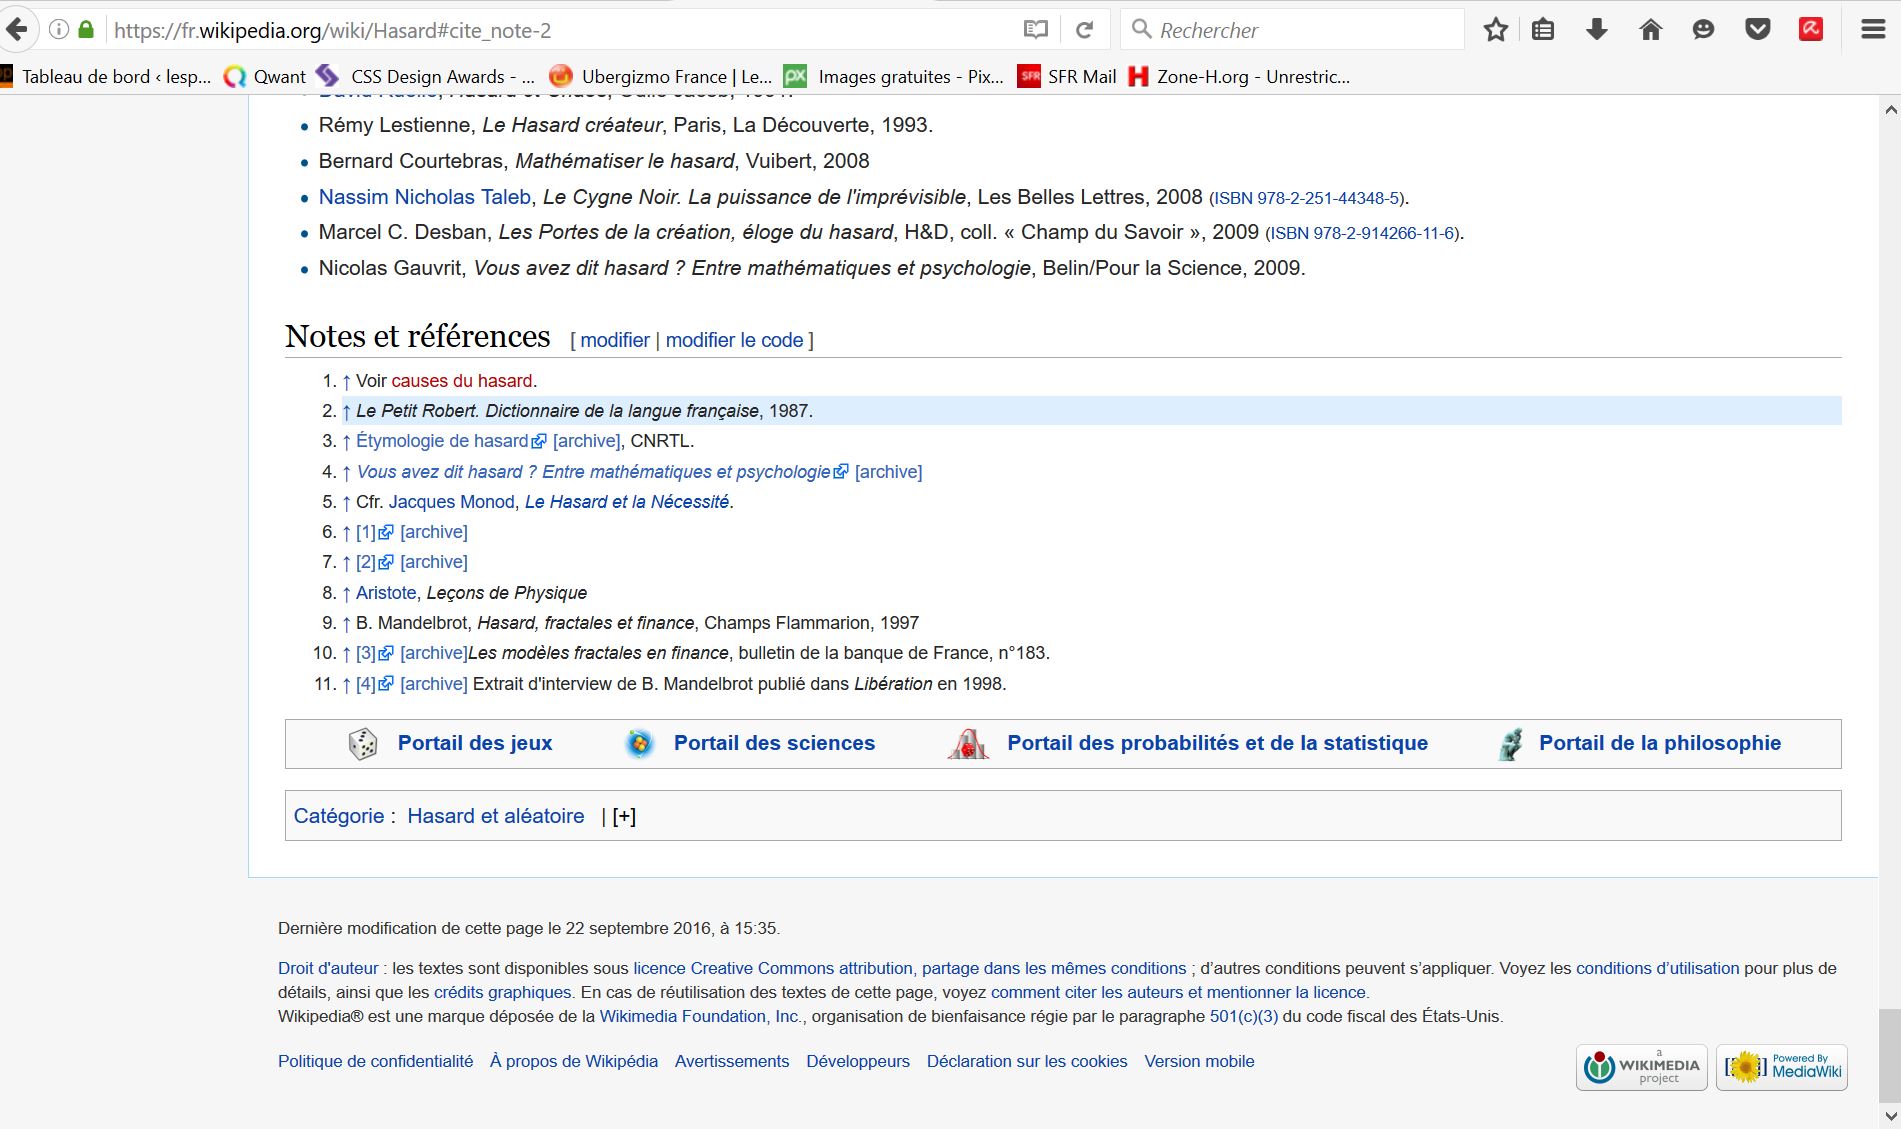The height and width of the screenshot is (1129, 1901).
Task: Open the downloads arrow icon
Action: pyautogui.click(x=1597, y=30)
